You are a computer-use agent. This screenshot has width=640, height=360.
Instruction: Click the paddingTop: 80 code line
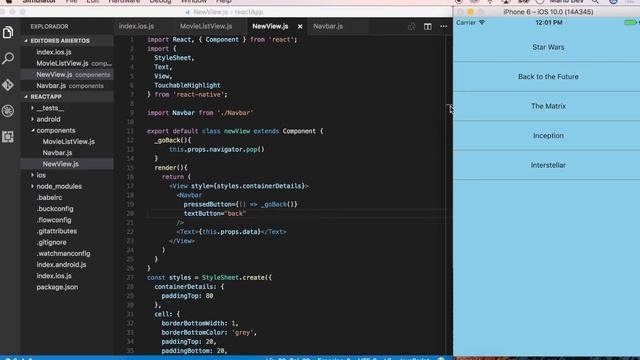click(x=187, y=296)
